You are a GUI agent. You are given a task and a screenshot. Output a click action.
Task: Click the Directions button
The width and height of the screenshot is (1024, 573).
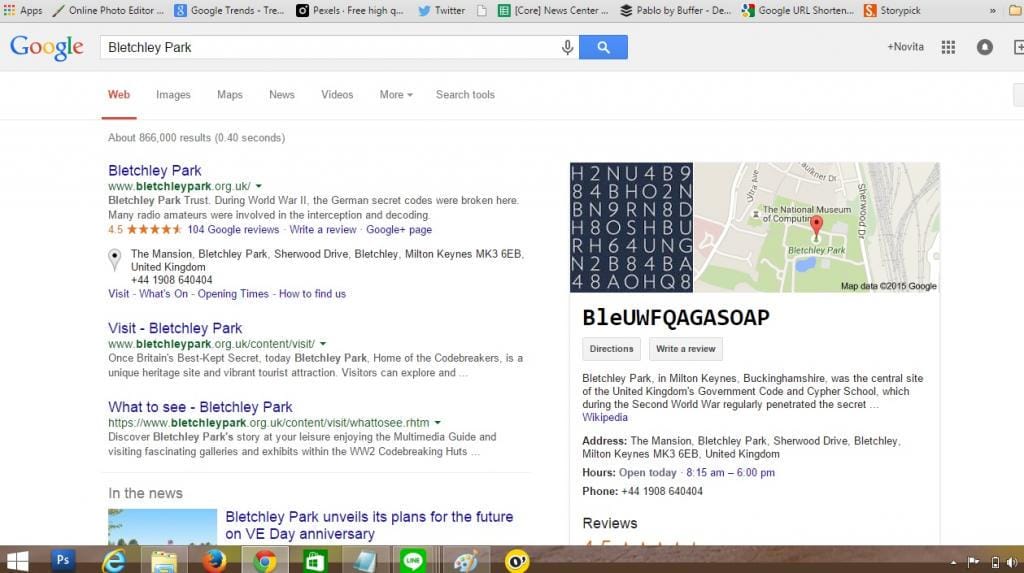611,349
